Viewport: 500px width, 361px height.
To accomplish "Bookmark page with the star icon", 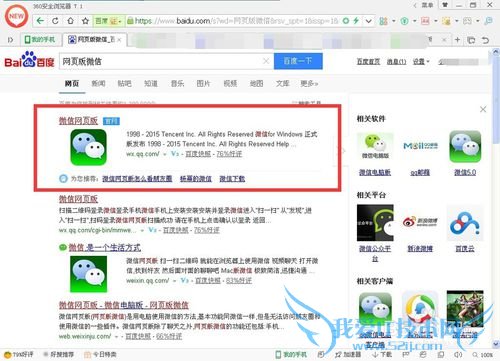I will tap(85, 21).
